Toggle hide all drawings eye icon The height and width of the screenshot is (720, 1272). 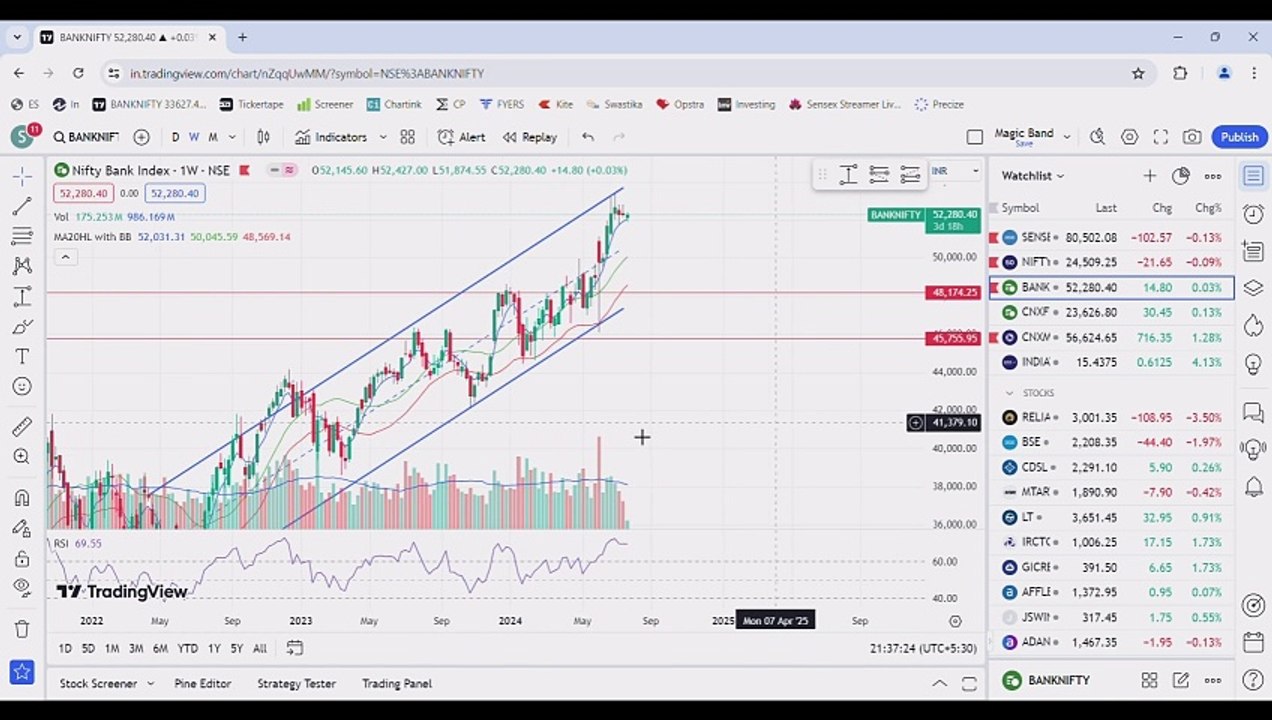(21, 588)
